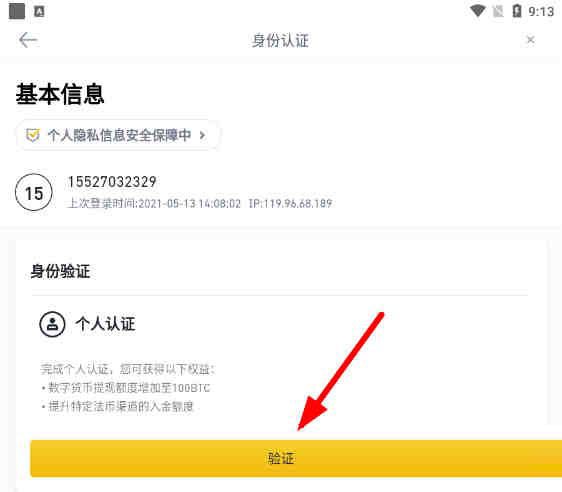Viewport: 562px width, 492px height.
Task: Tap the 个人认证 person icon
Action: (x=52, y=324)
